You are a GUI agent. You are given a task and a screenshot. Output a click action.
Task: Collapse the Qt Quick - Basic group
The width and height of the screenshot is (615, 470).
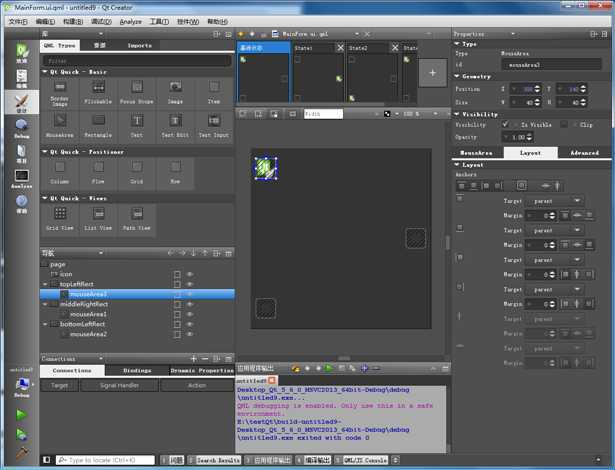(x=45, y=72)
